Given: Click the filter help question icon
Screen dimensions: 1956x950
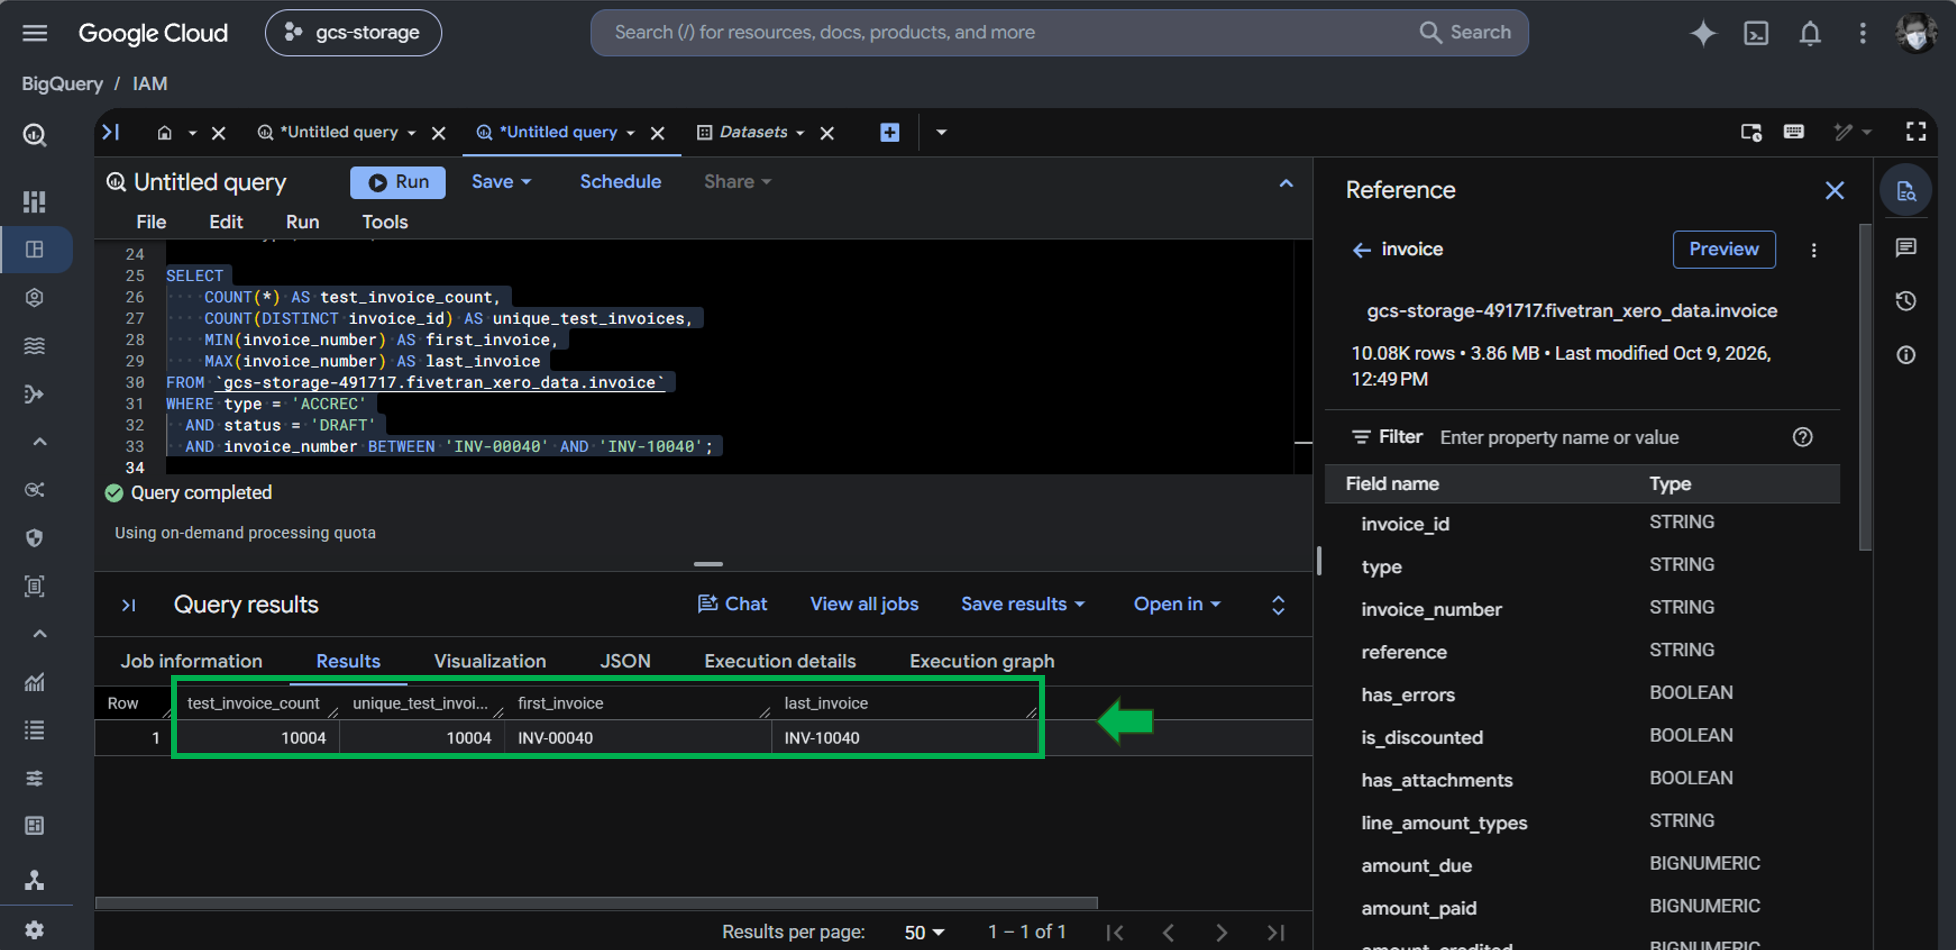Looking at the screenshot, I should (1802, 437).
